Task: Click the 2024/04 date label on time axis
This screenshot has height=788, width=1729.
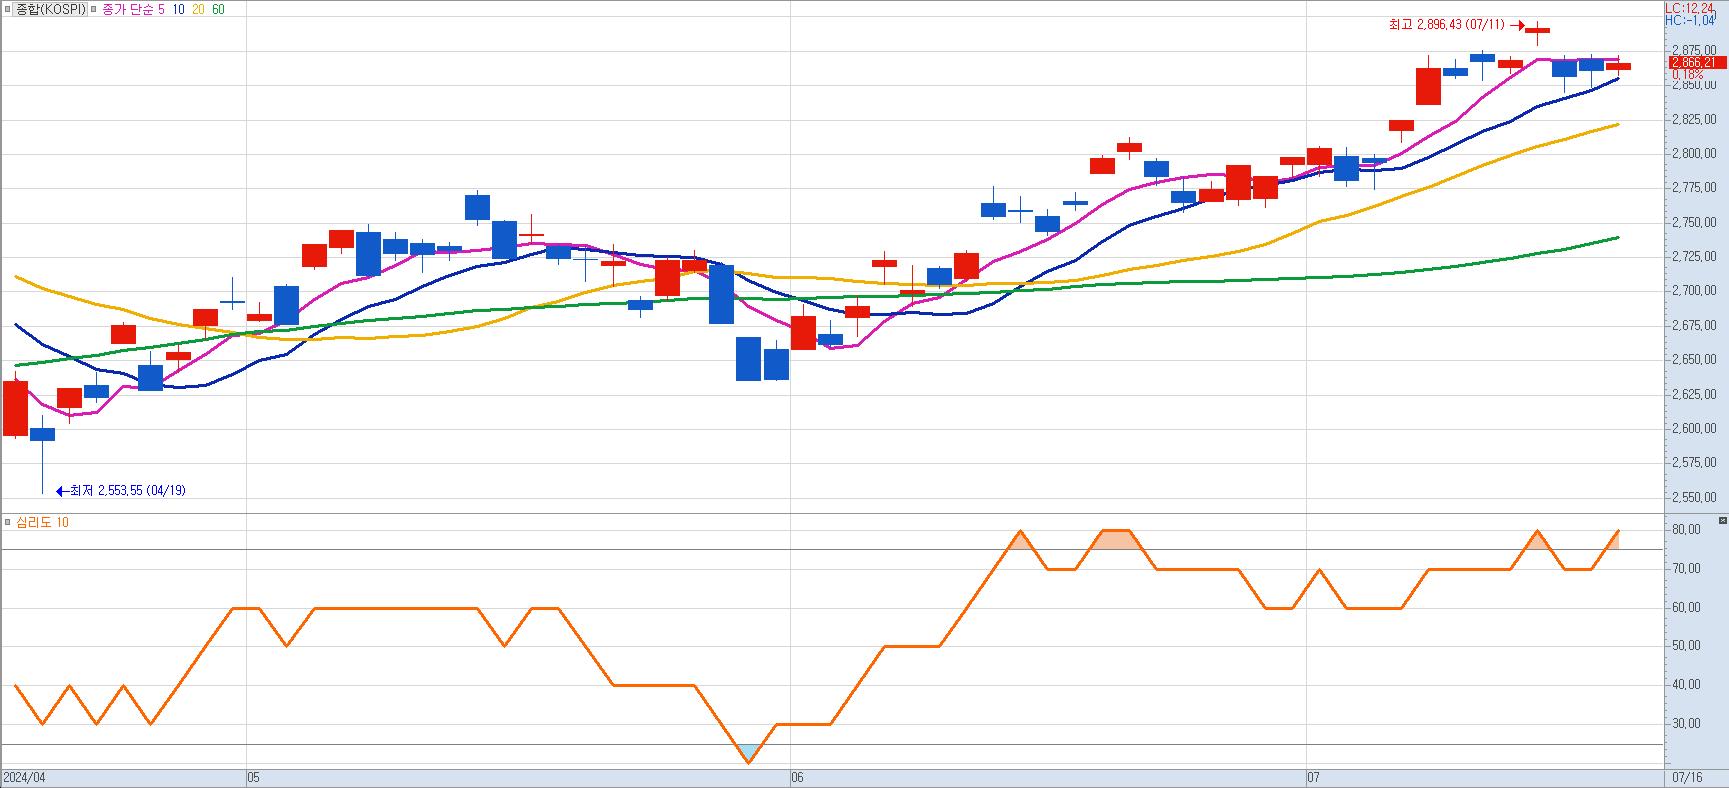Action: coord(24,777)
